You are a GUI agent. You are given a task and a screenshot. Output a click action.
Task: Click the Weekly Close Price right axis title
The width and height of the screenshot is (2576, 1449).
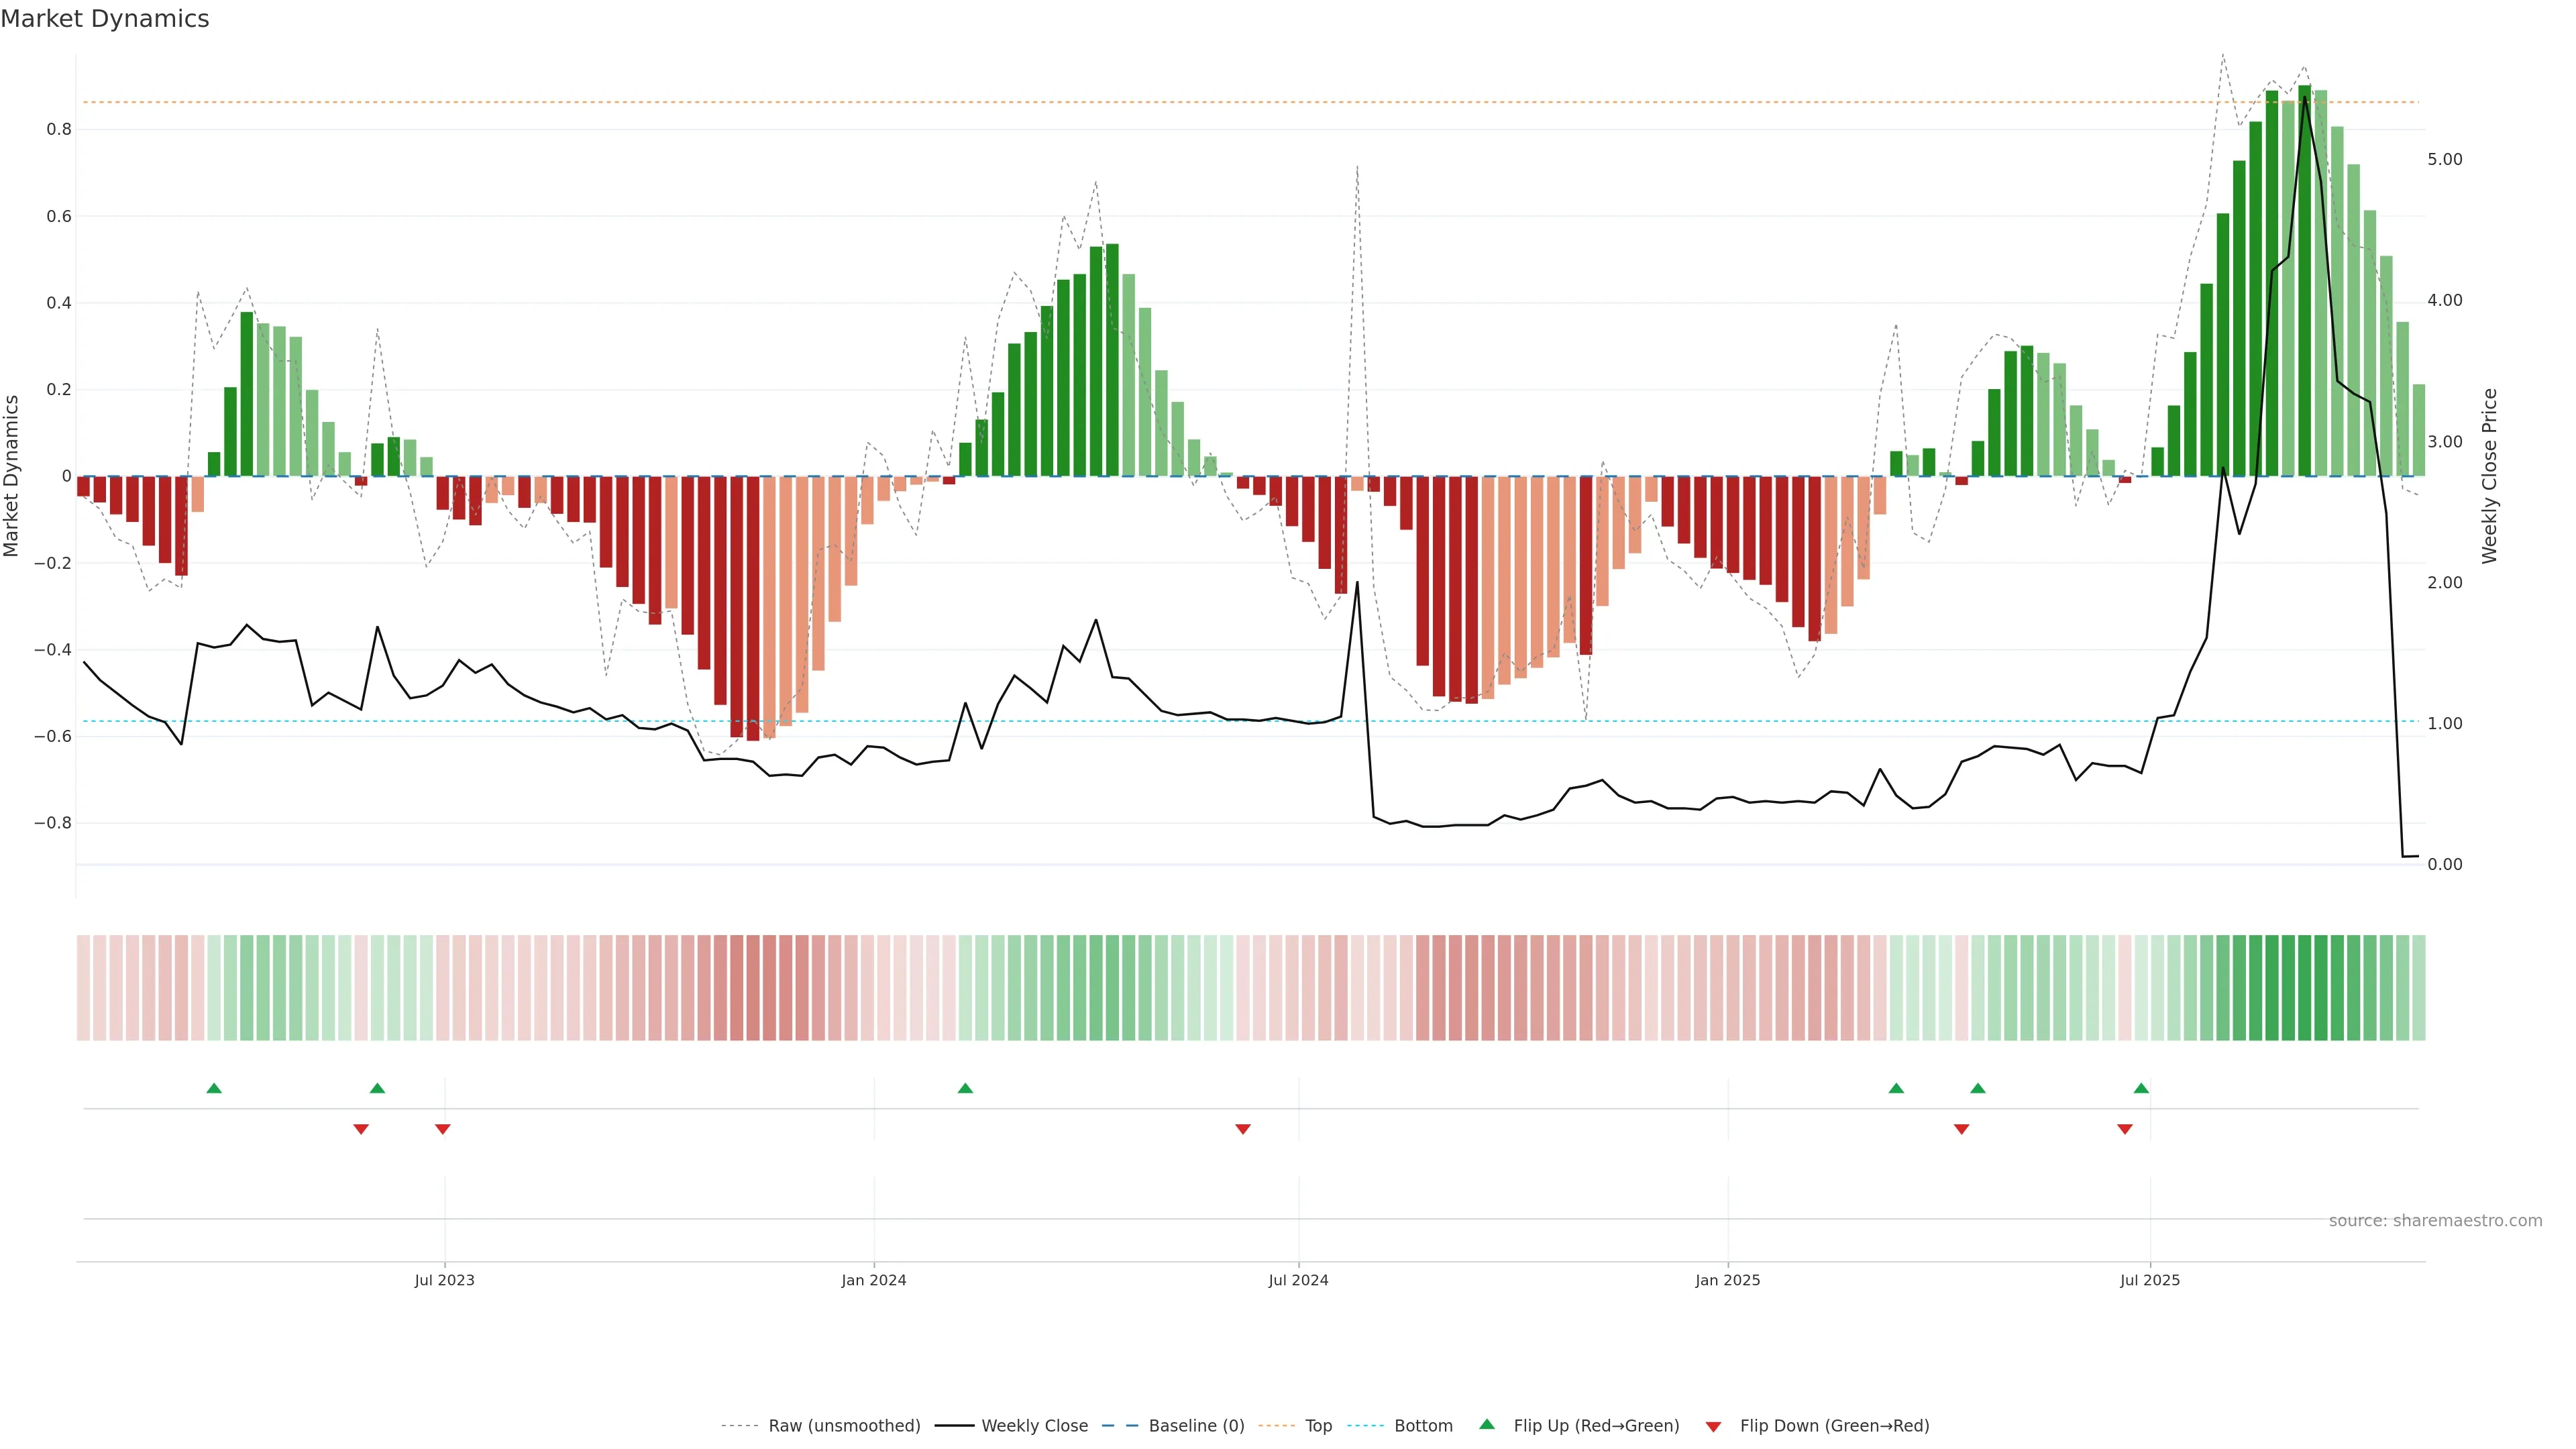2489,476
